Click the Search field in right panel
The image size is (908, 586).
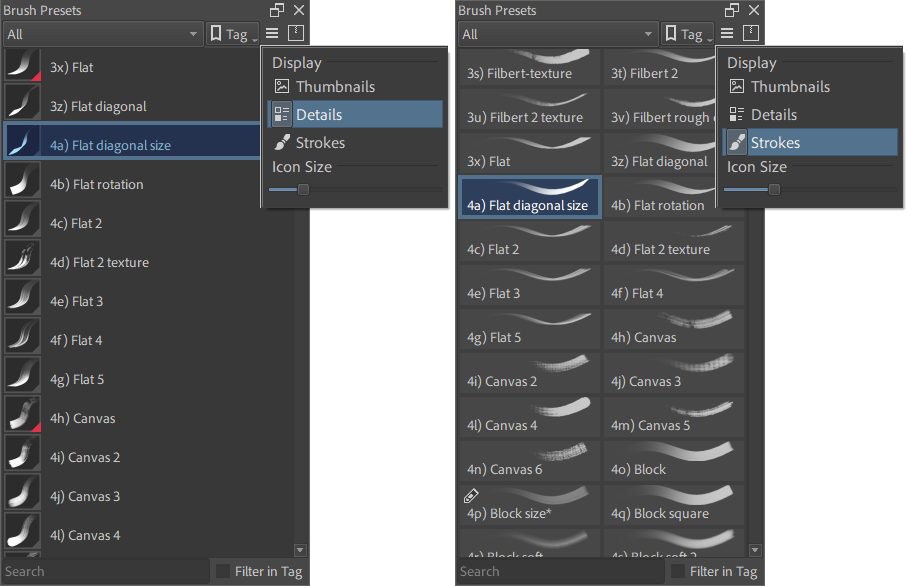(x=560, y=571)
